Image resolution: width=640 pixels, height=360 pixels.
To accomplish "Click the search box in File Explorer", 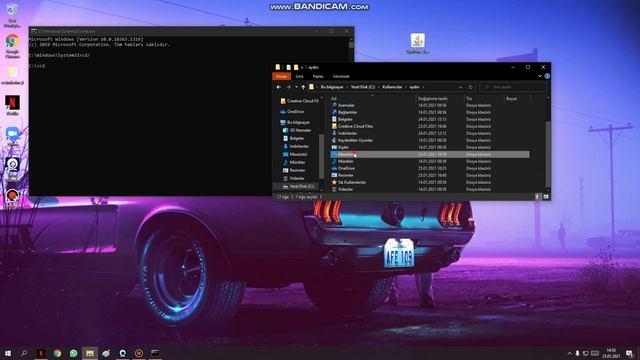I will click(513, 87).
